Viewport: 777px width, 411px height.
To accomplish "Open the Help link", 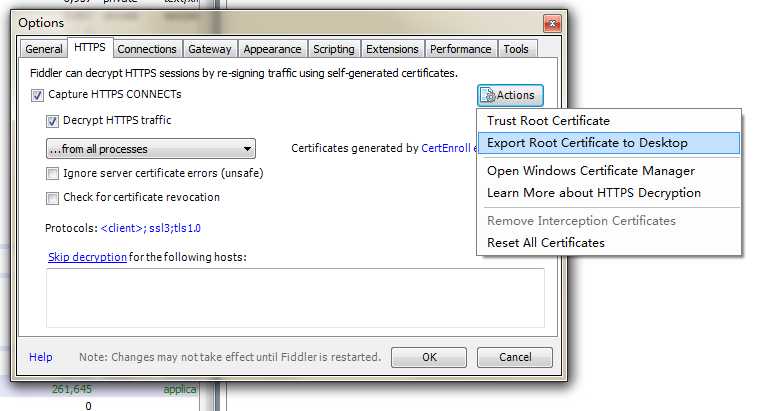I will [x=41, y=357].
